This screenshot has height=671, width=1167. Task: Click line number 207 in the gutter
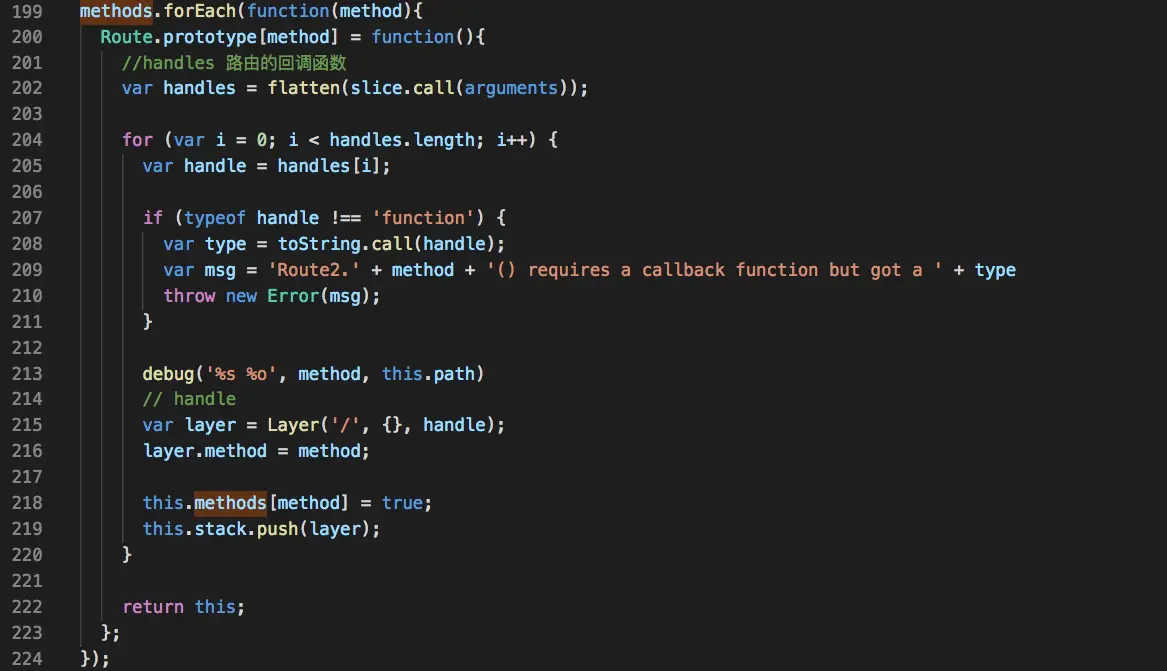coord(27,218)
